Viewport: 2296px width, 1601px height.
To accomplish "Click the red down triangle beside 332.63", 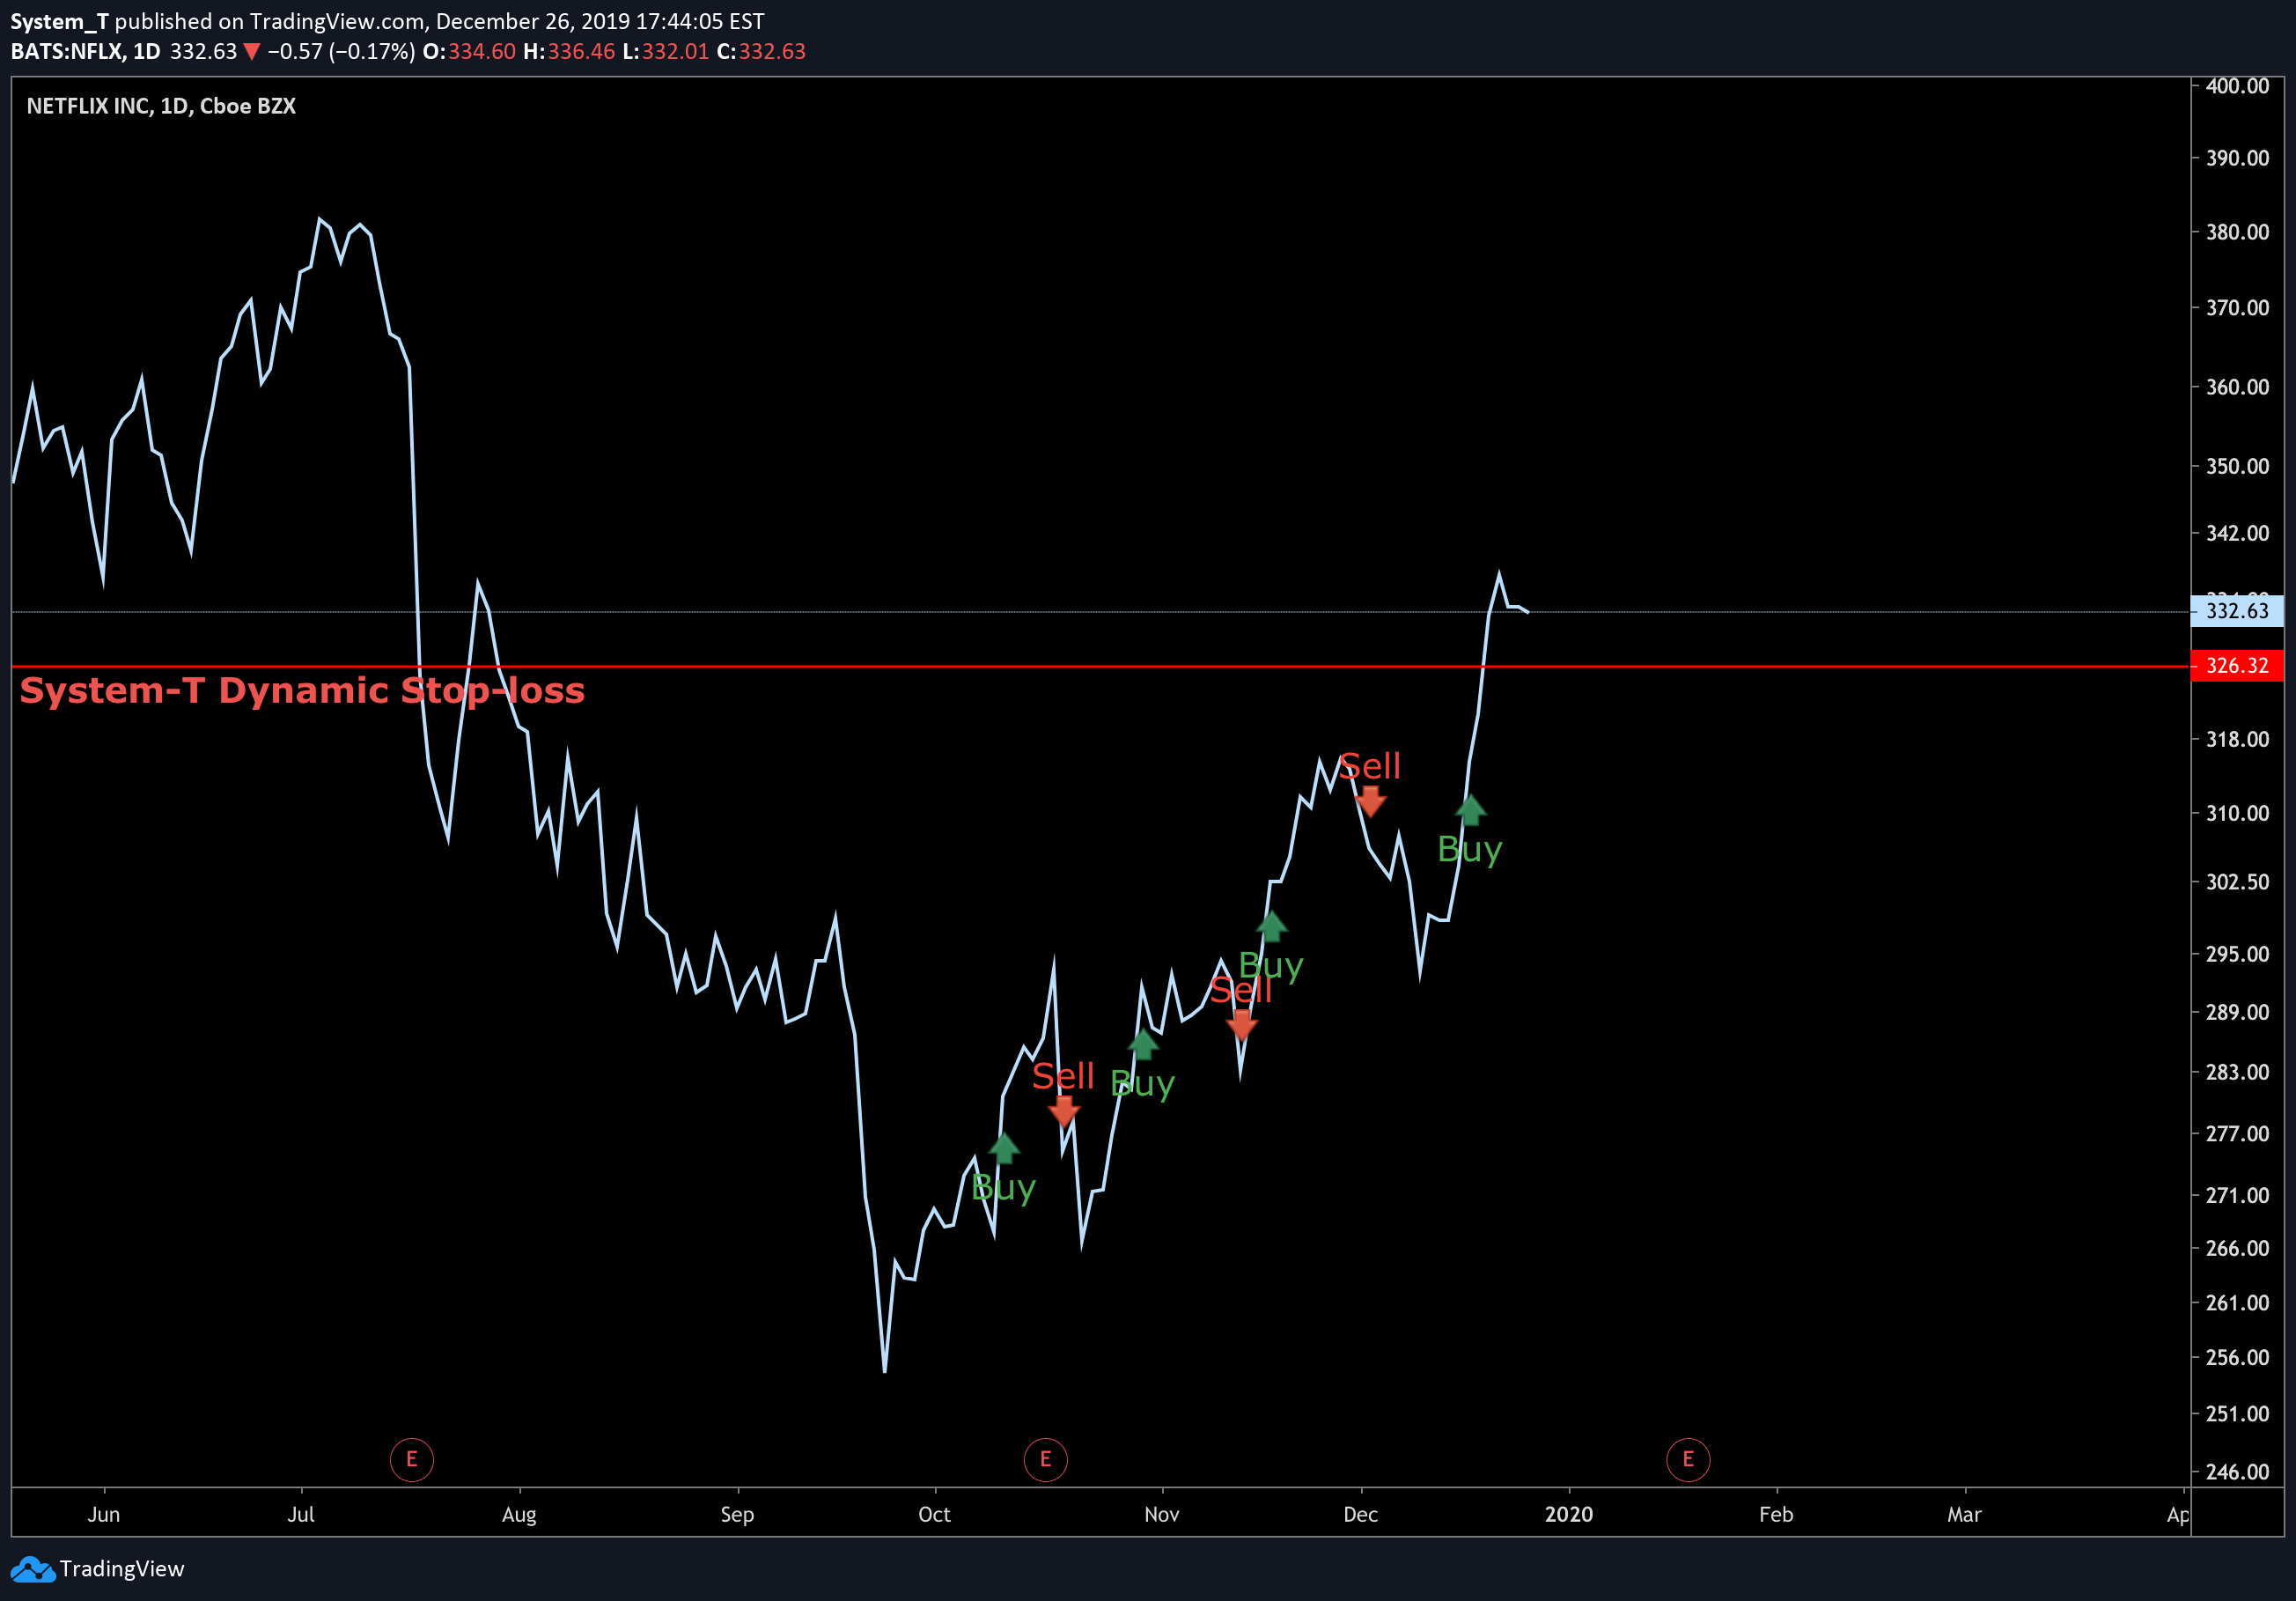I will (x=252, y=52).
